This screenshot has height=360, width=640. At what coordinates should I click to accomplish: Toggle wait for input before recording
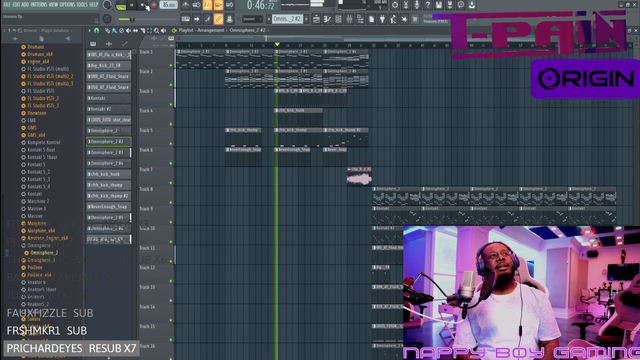click(x=196, y=5)
